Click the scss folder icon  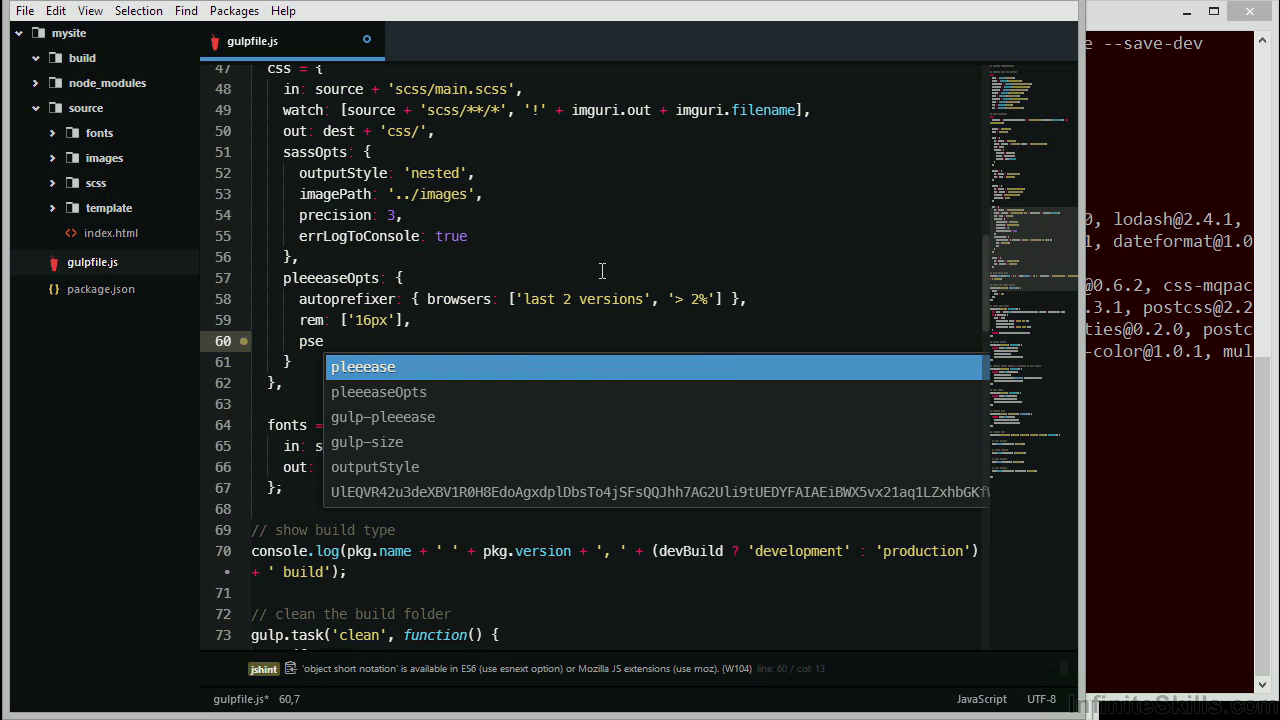point(72,183)
